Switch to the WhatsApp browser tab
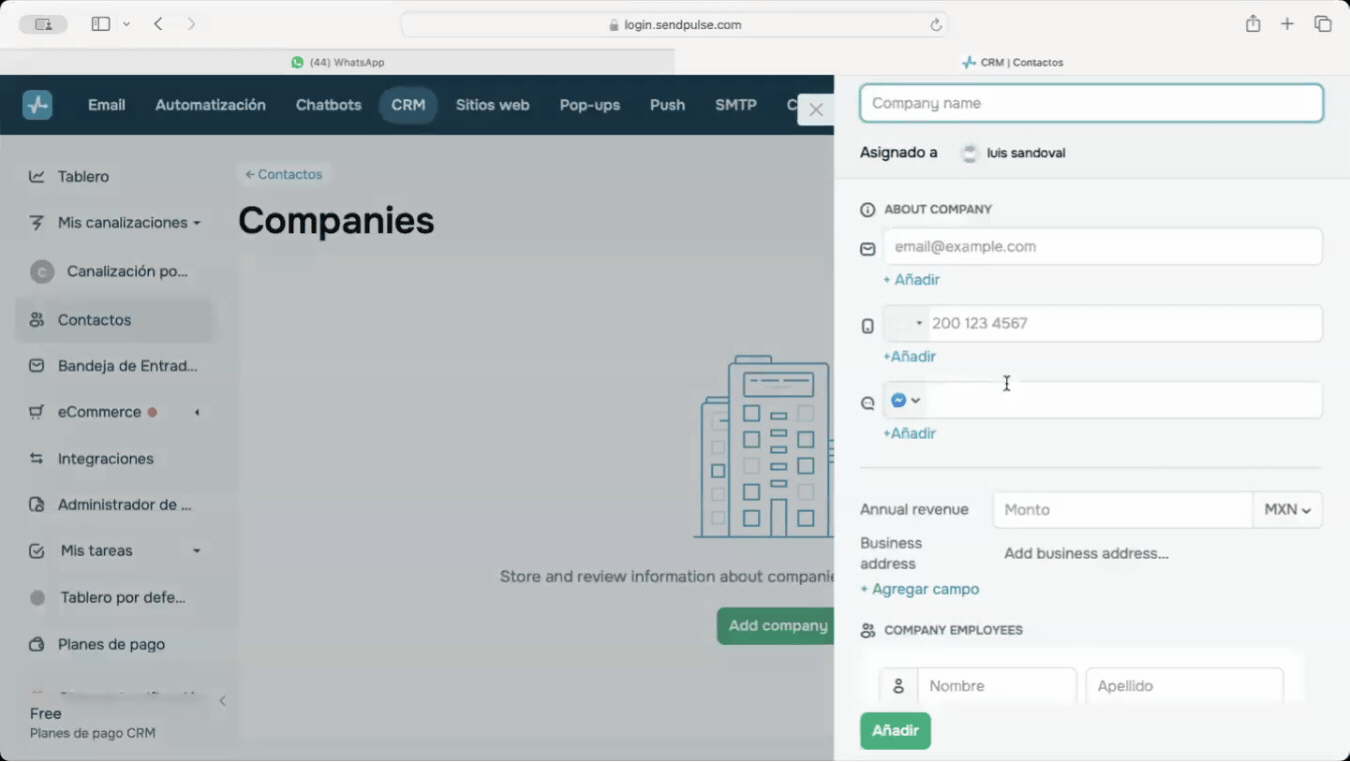 (337, 62)
